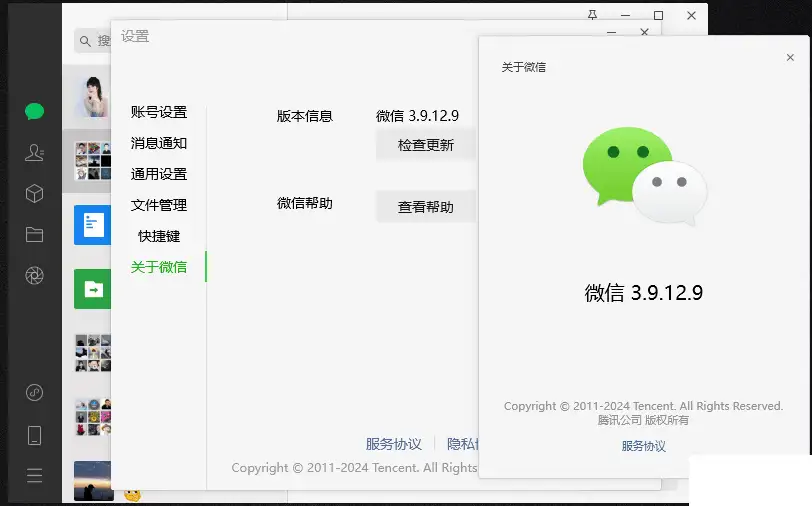Open 服务协议 link in About WeChat dialog
The height and width of the screenshot is (506, 812).
pyautogui.click(x=644, y=446)
